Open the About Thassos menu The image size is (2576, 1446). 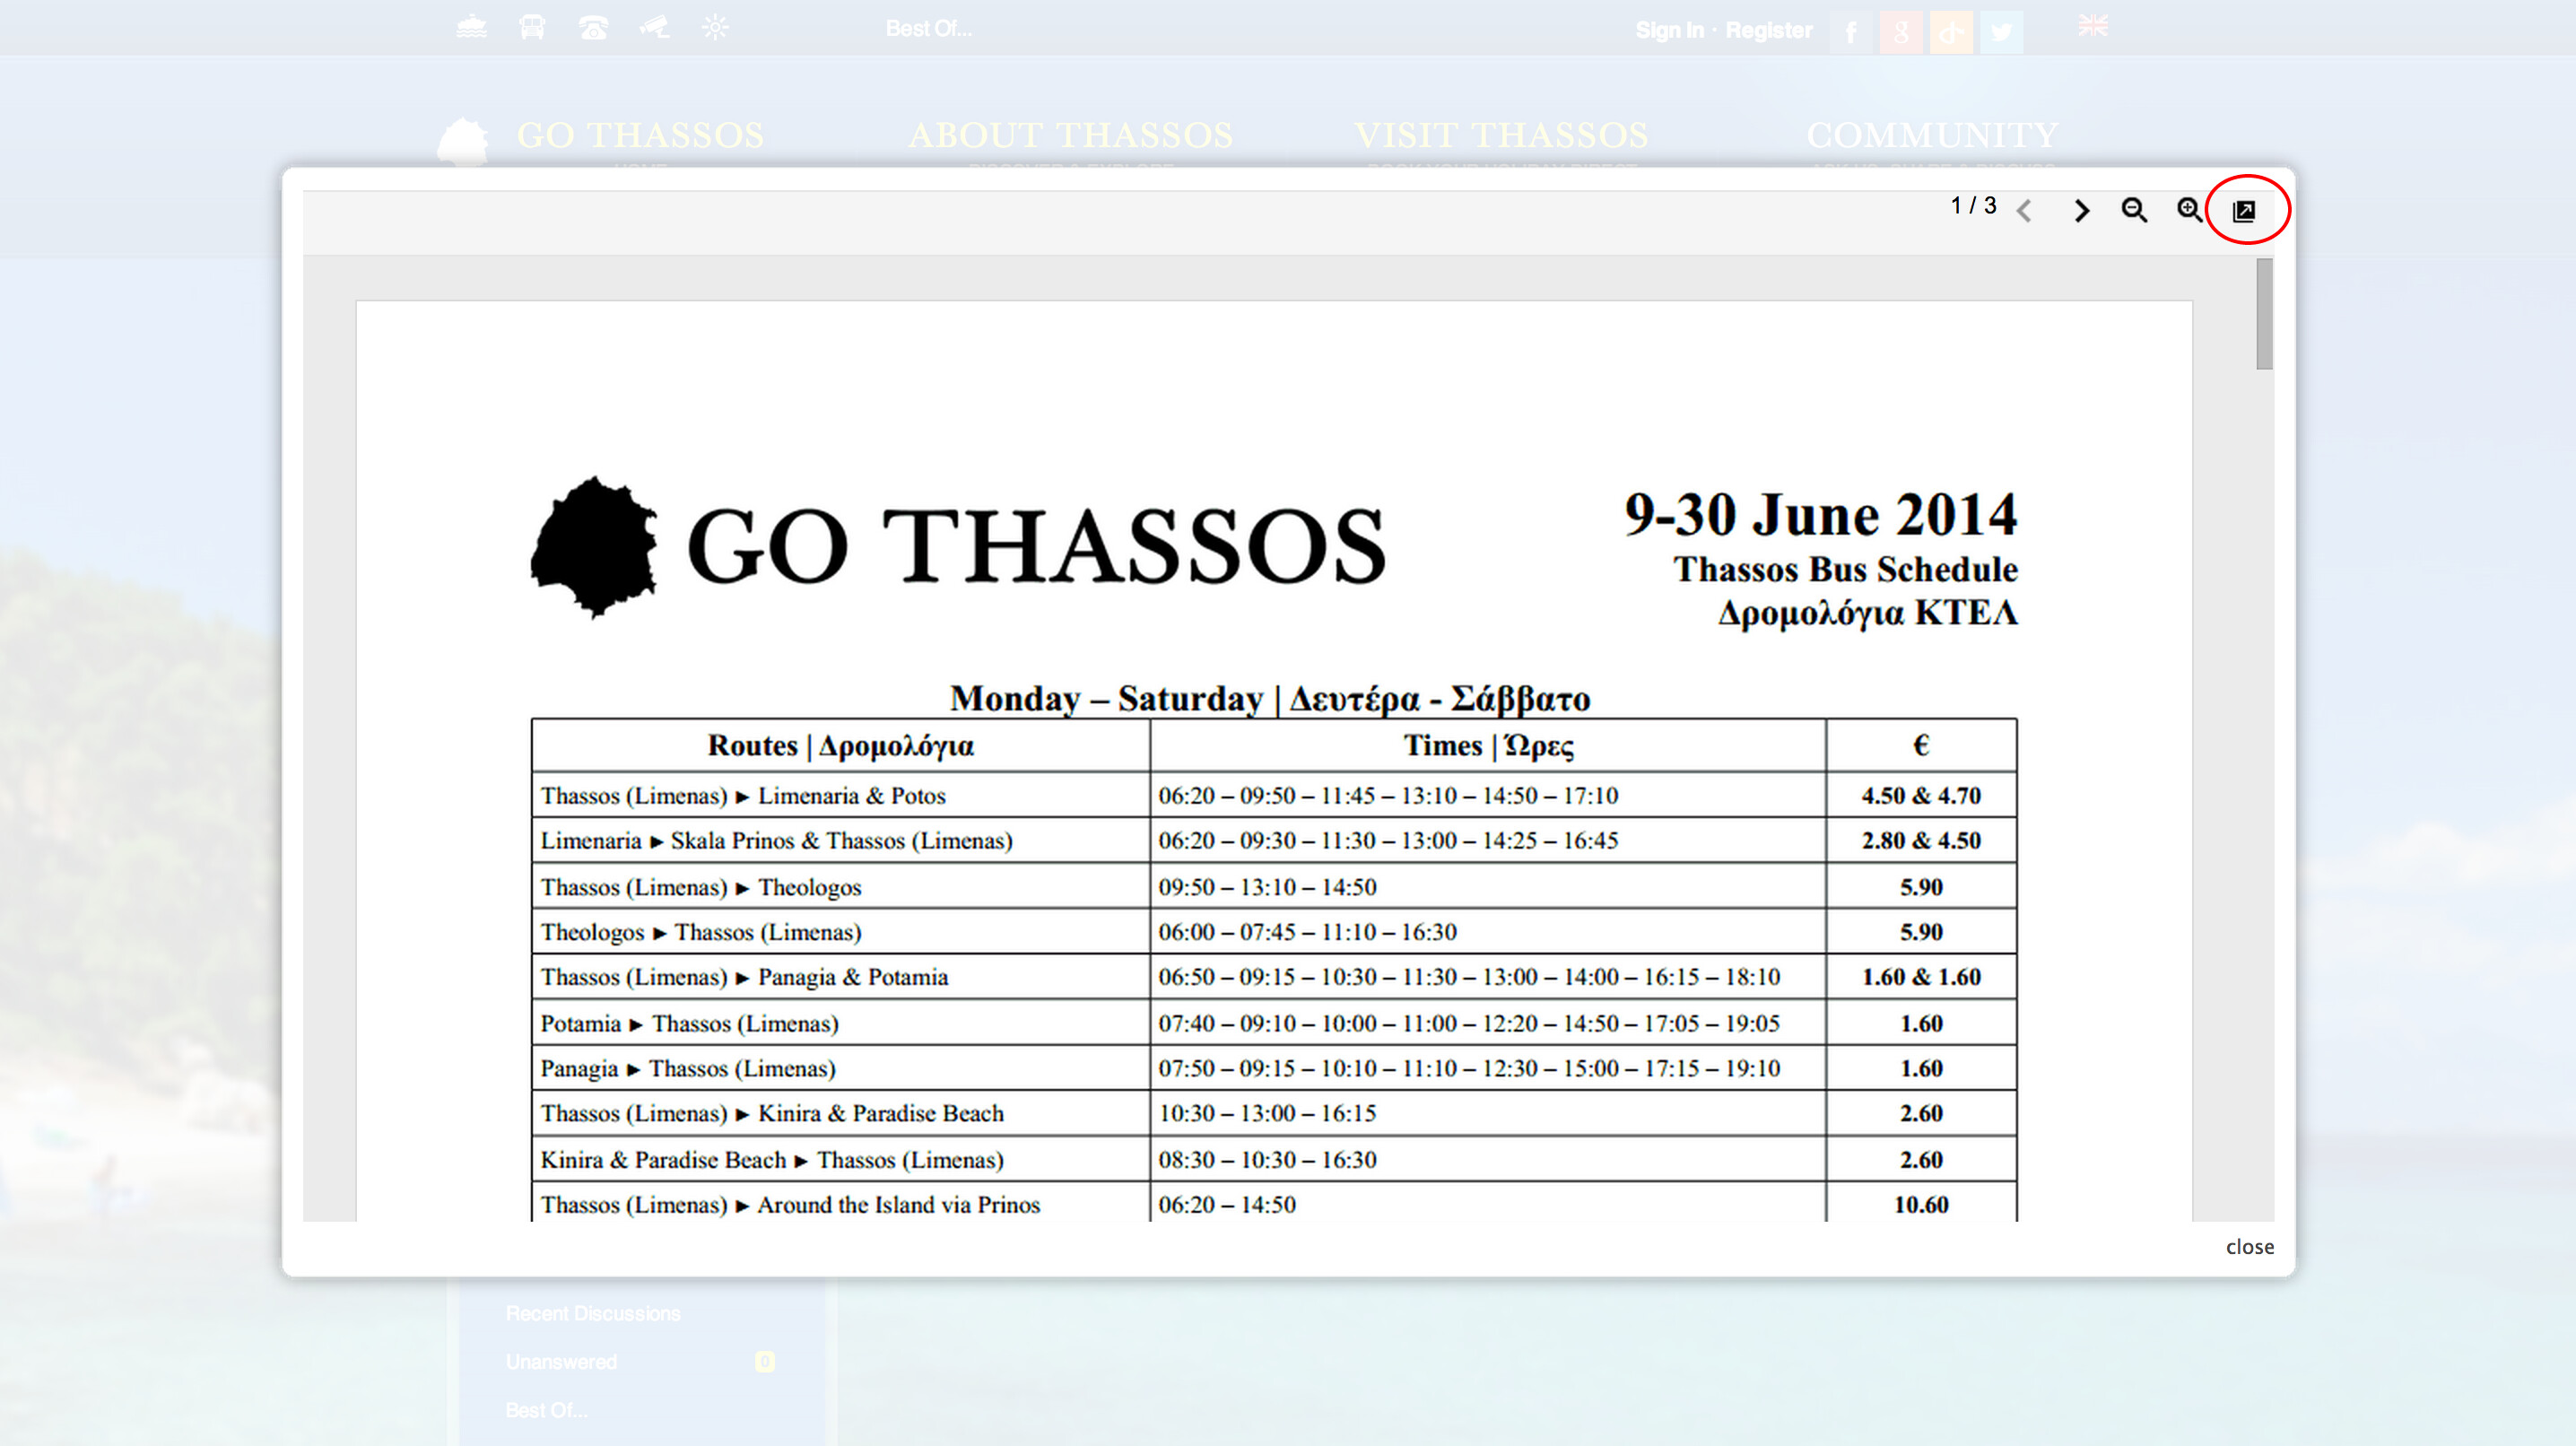point(1070,136)
